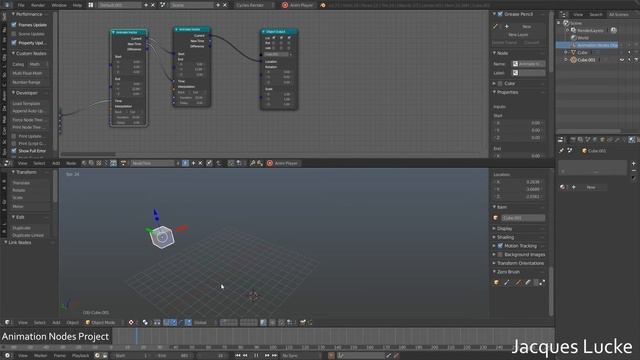Toggle the Scene Update checkbox

[x=14, y=34]
